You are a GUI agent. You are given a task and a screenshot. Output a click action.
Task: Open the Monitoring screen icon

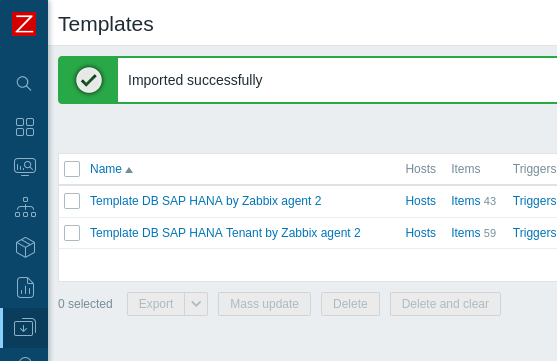click(25, 167)
